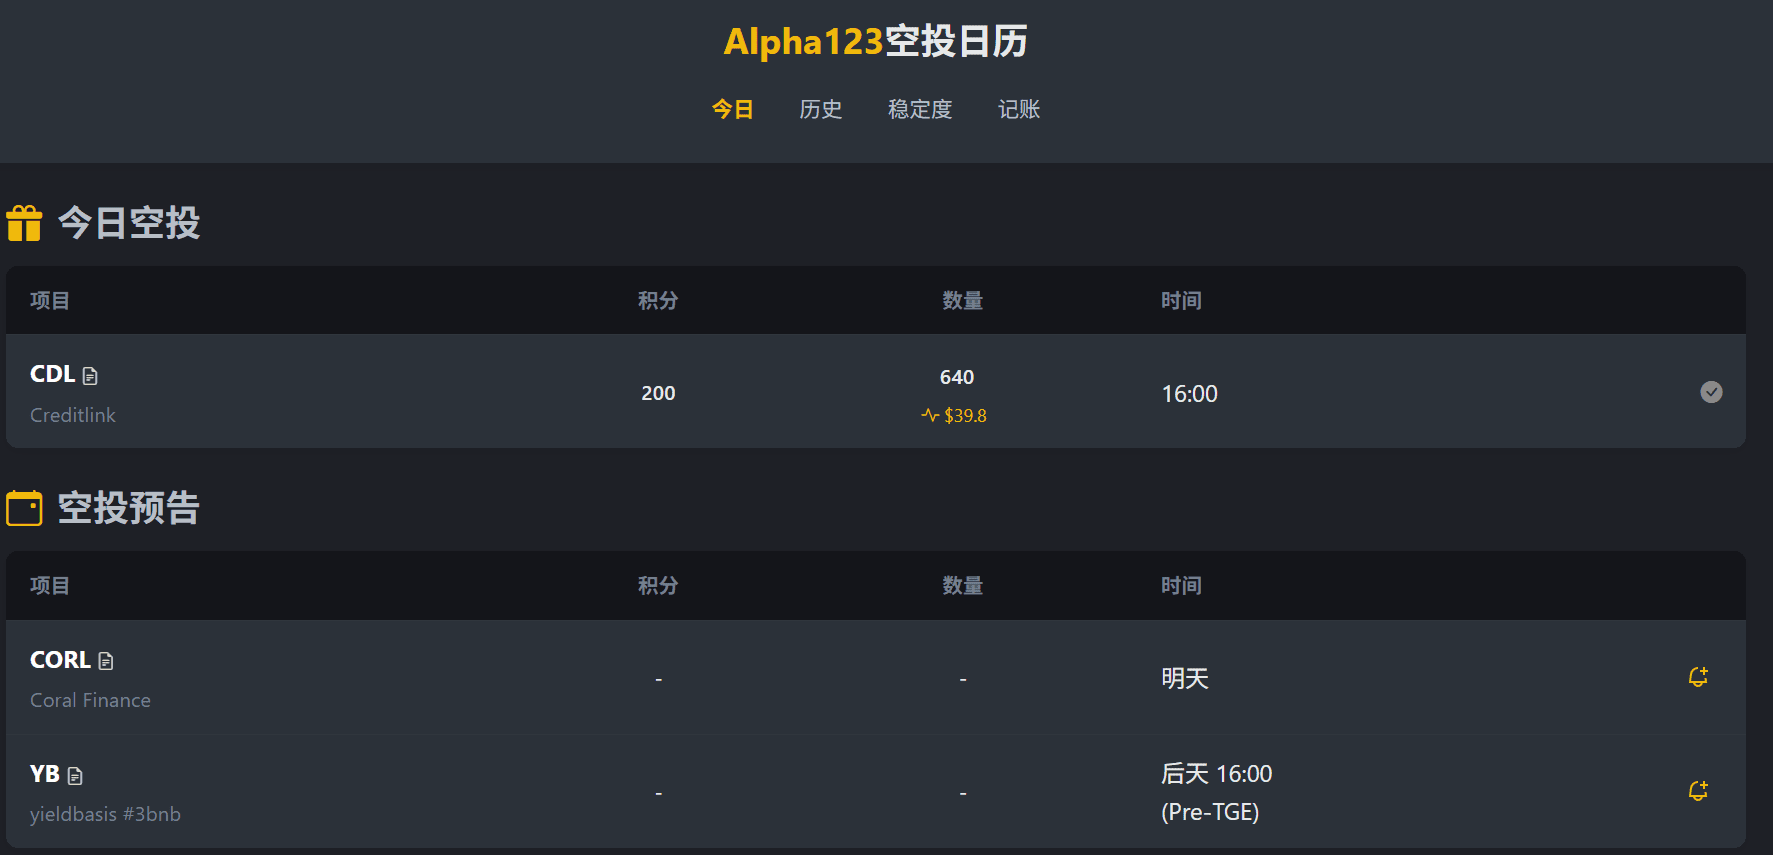Switch to the 今日 tab
This screenshot has height=855, width=1773.
pos(732,109)
